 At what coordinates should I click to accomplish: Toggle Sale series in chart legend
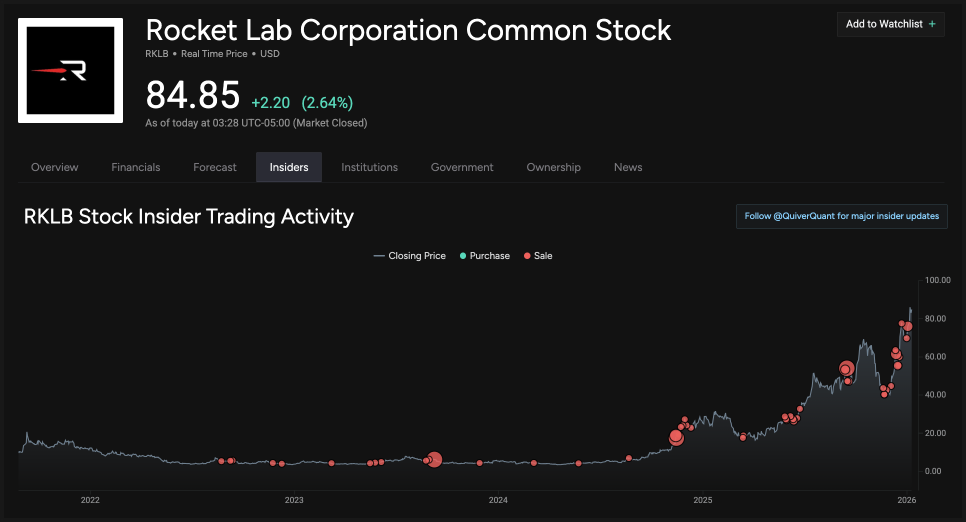pyautogui.click(x=538, y=256)
